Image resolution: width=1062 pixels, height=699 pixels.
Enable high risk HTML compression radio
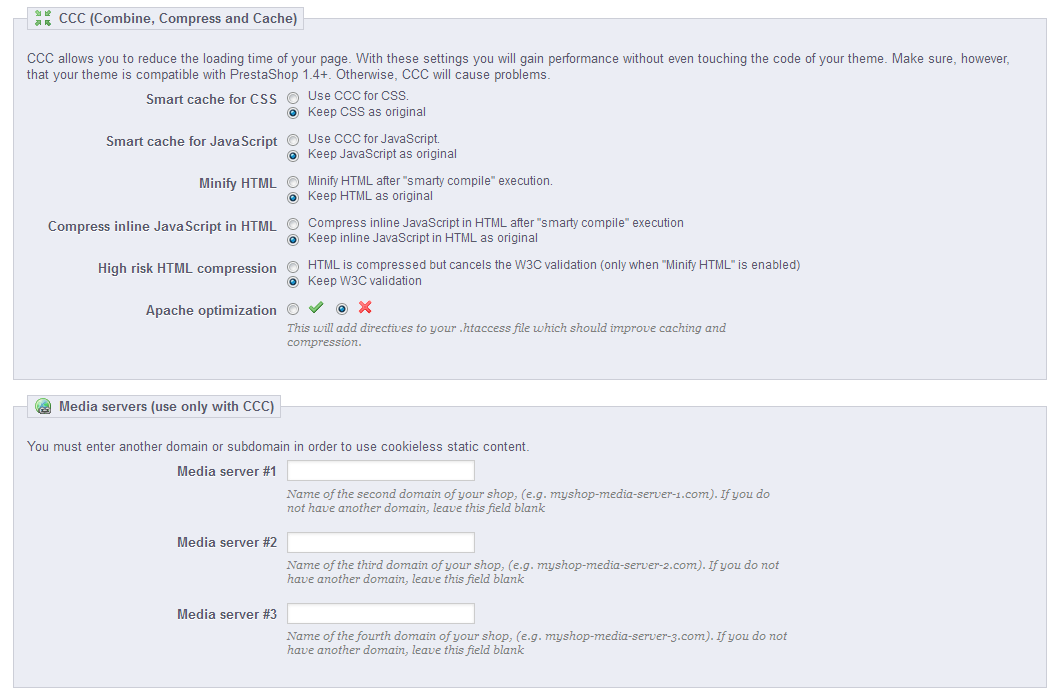tap(293, 267)
